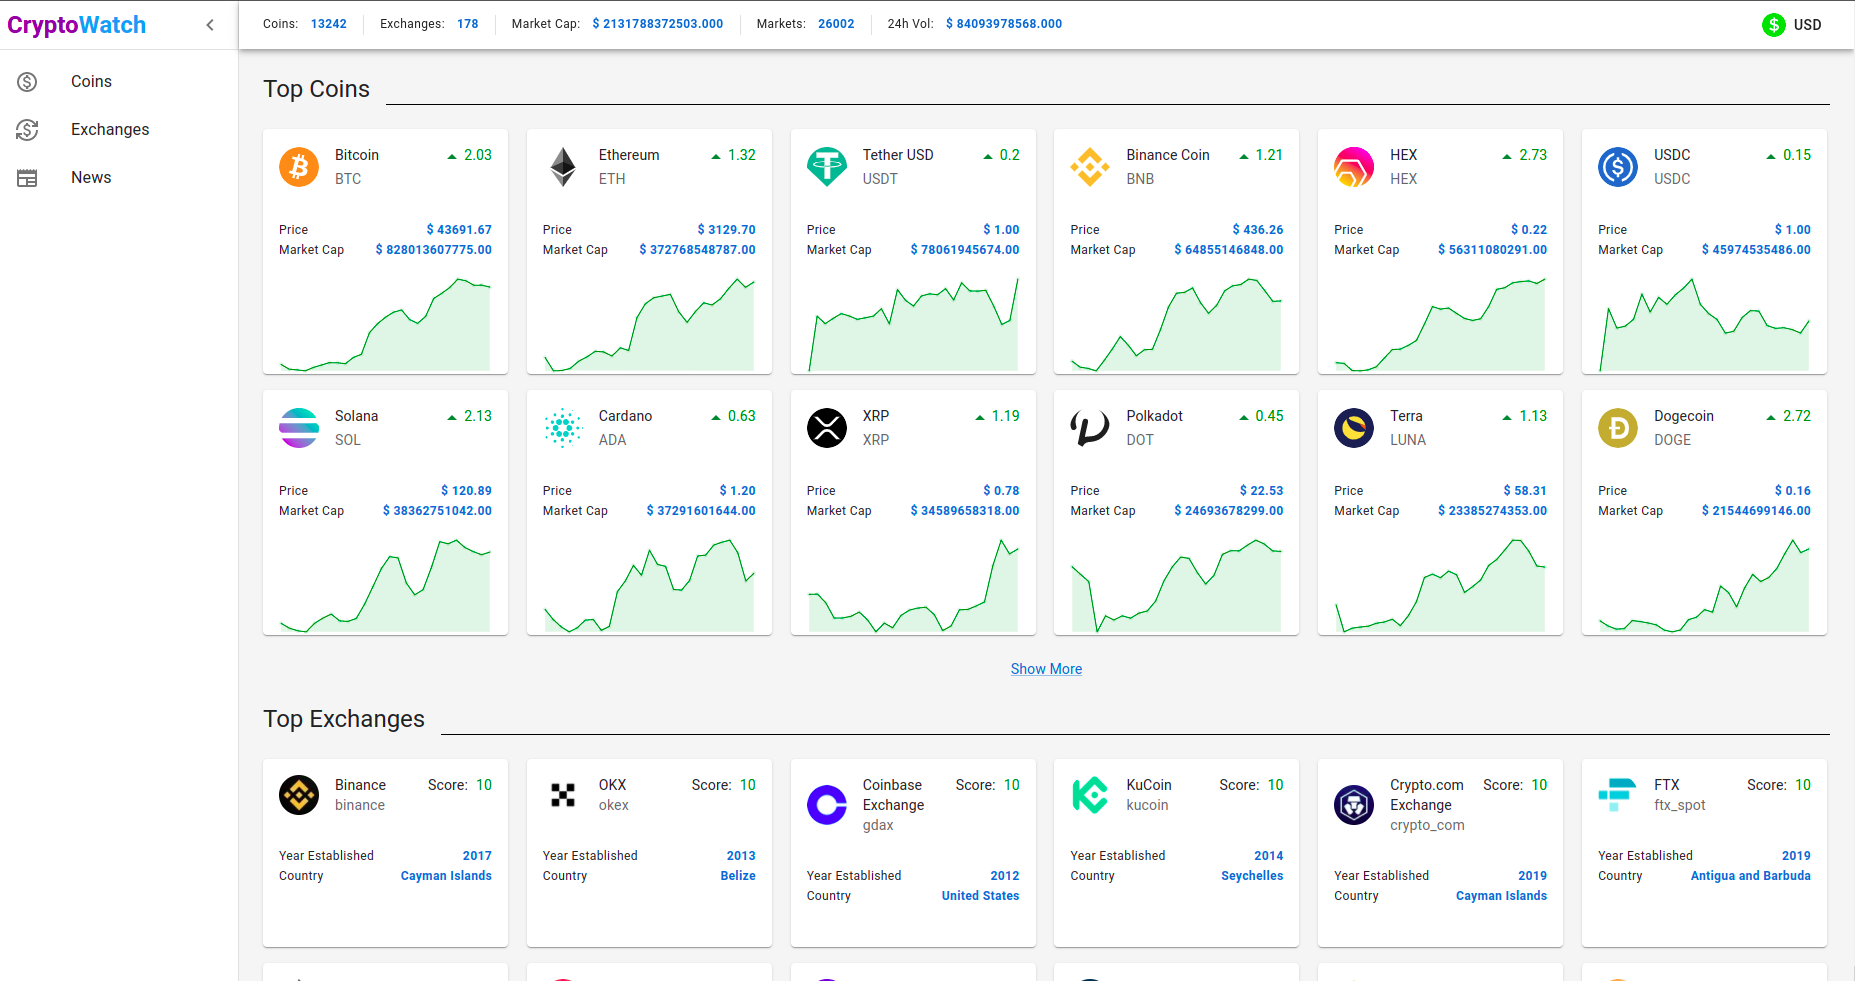The width and height of the screenshot is (1855, 981).
Task: Click the Solana logo icon
Action: pos(299,428)
